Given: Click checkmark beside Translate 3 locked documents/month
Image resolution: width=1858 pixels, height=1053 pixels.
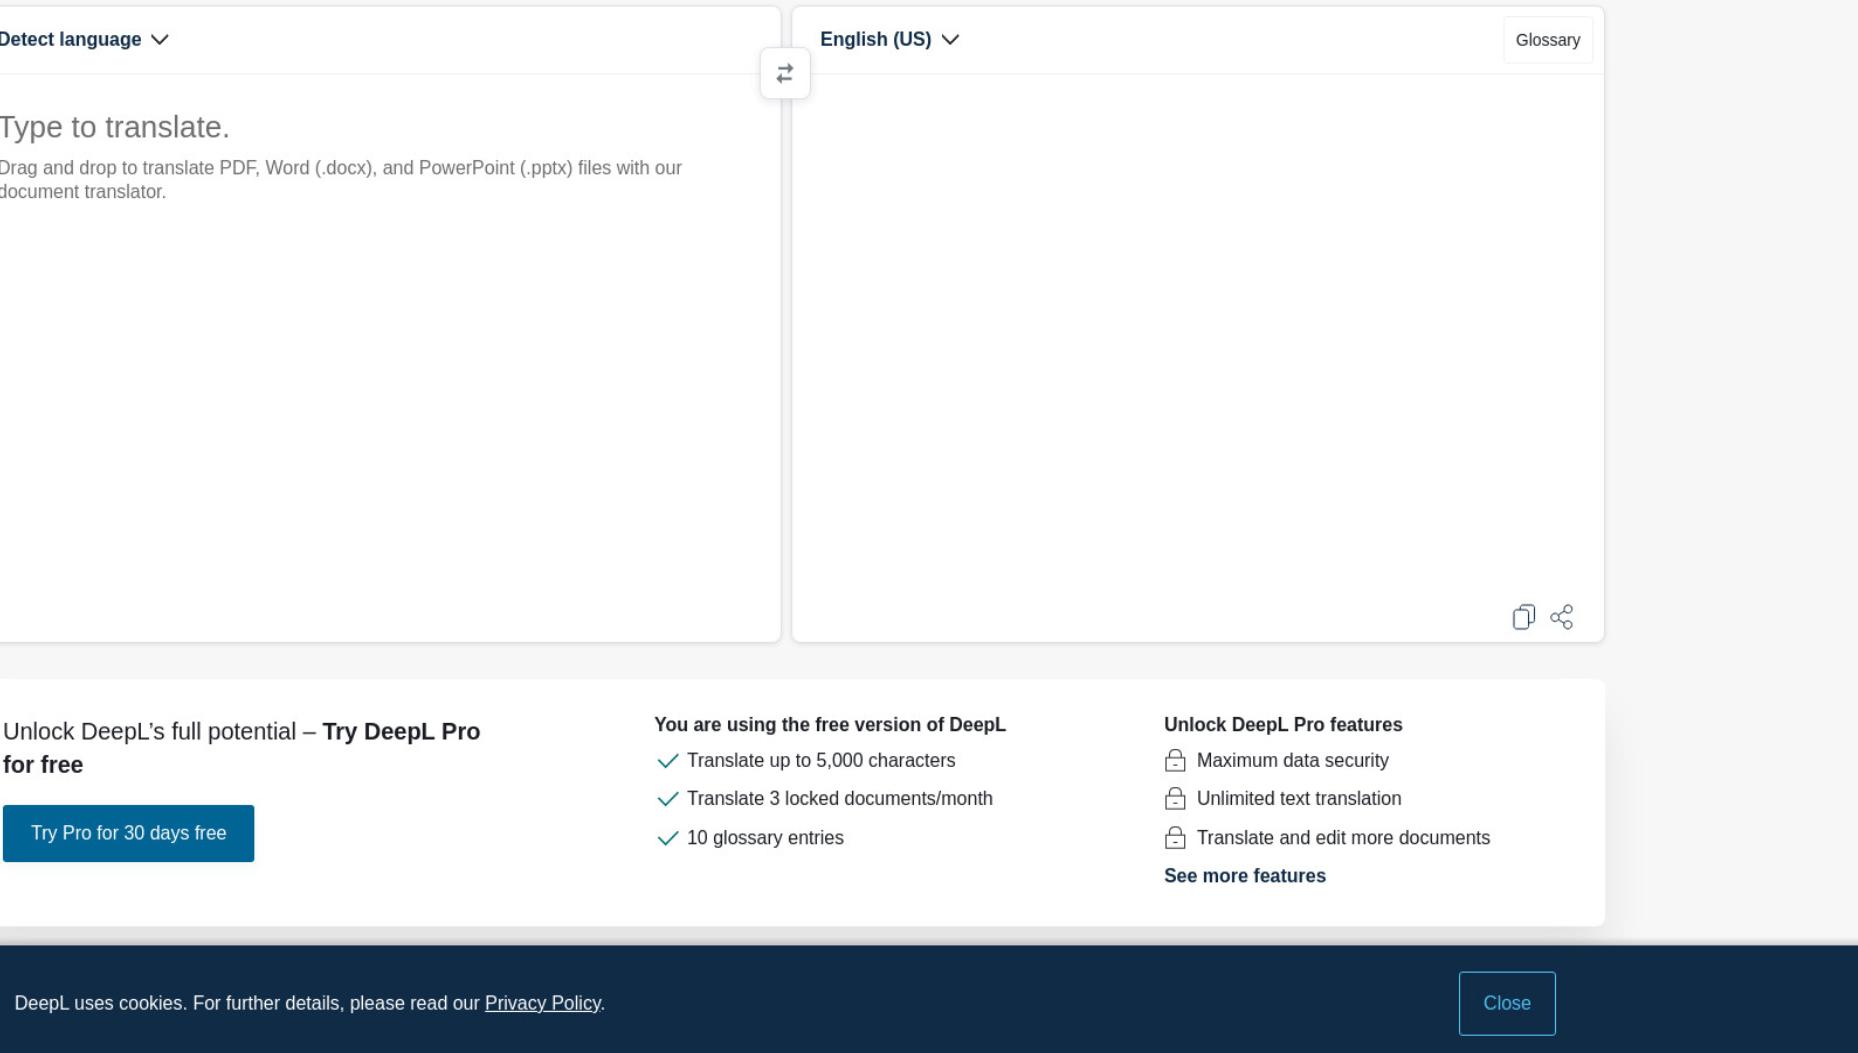Looking at the screenshot, I should tap(667, 799).
